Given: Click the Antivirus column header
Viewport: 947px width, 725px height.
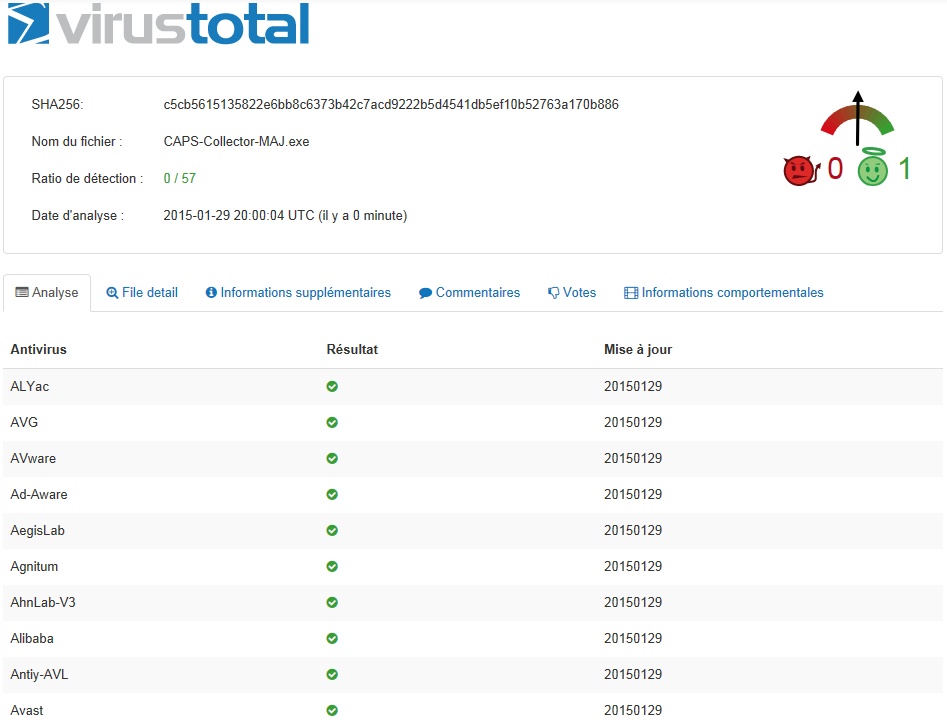Looking at the screenshot, I should click(x=38, y=349).
